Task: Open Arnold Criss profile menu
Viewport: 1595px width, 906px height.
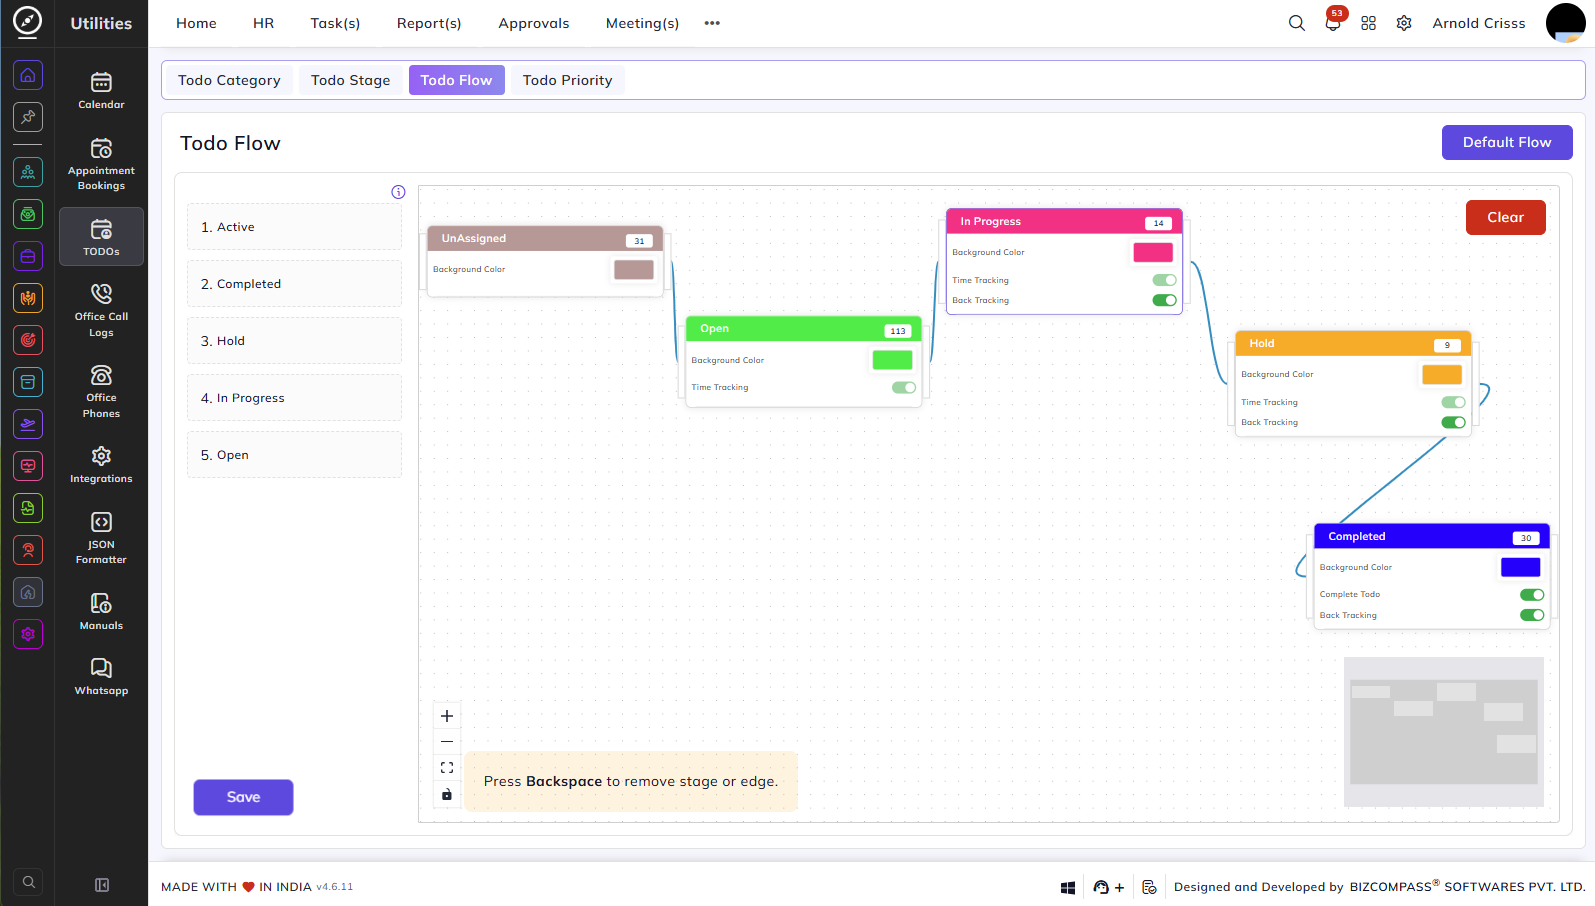Action: (x=1478, y=23)
